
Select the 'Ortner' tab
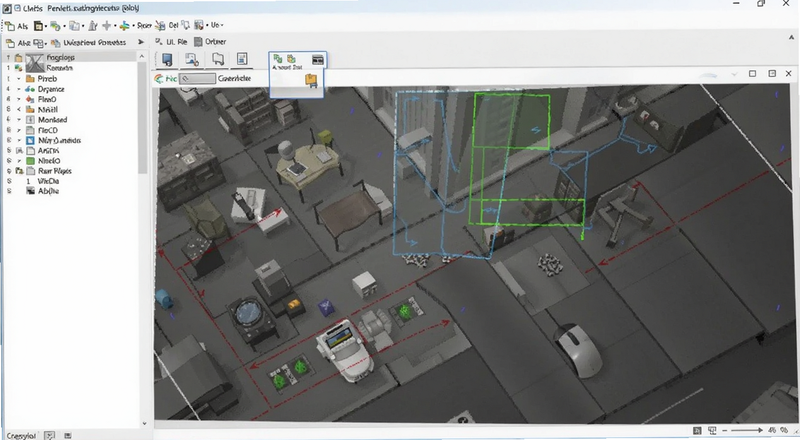point(210,42)
